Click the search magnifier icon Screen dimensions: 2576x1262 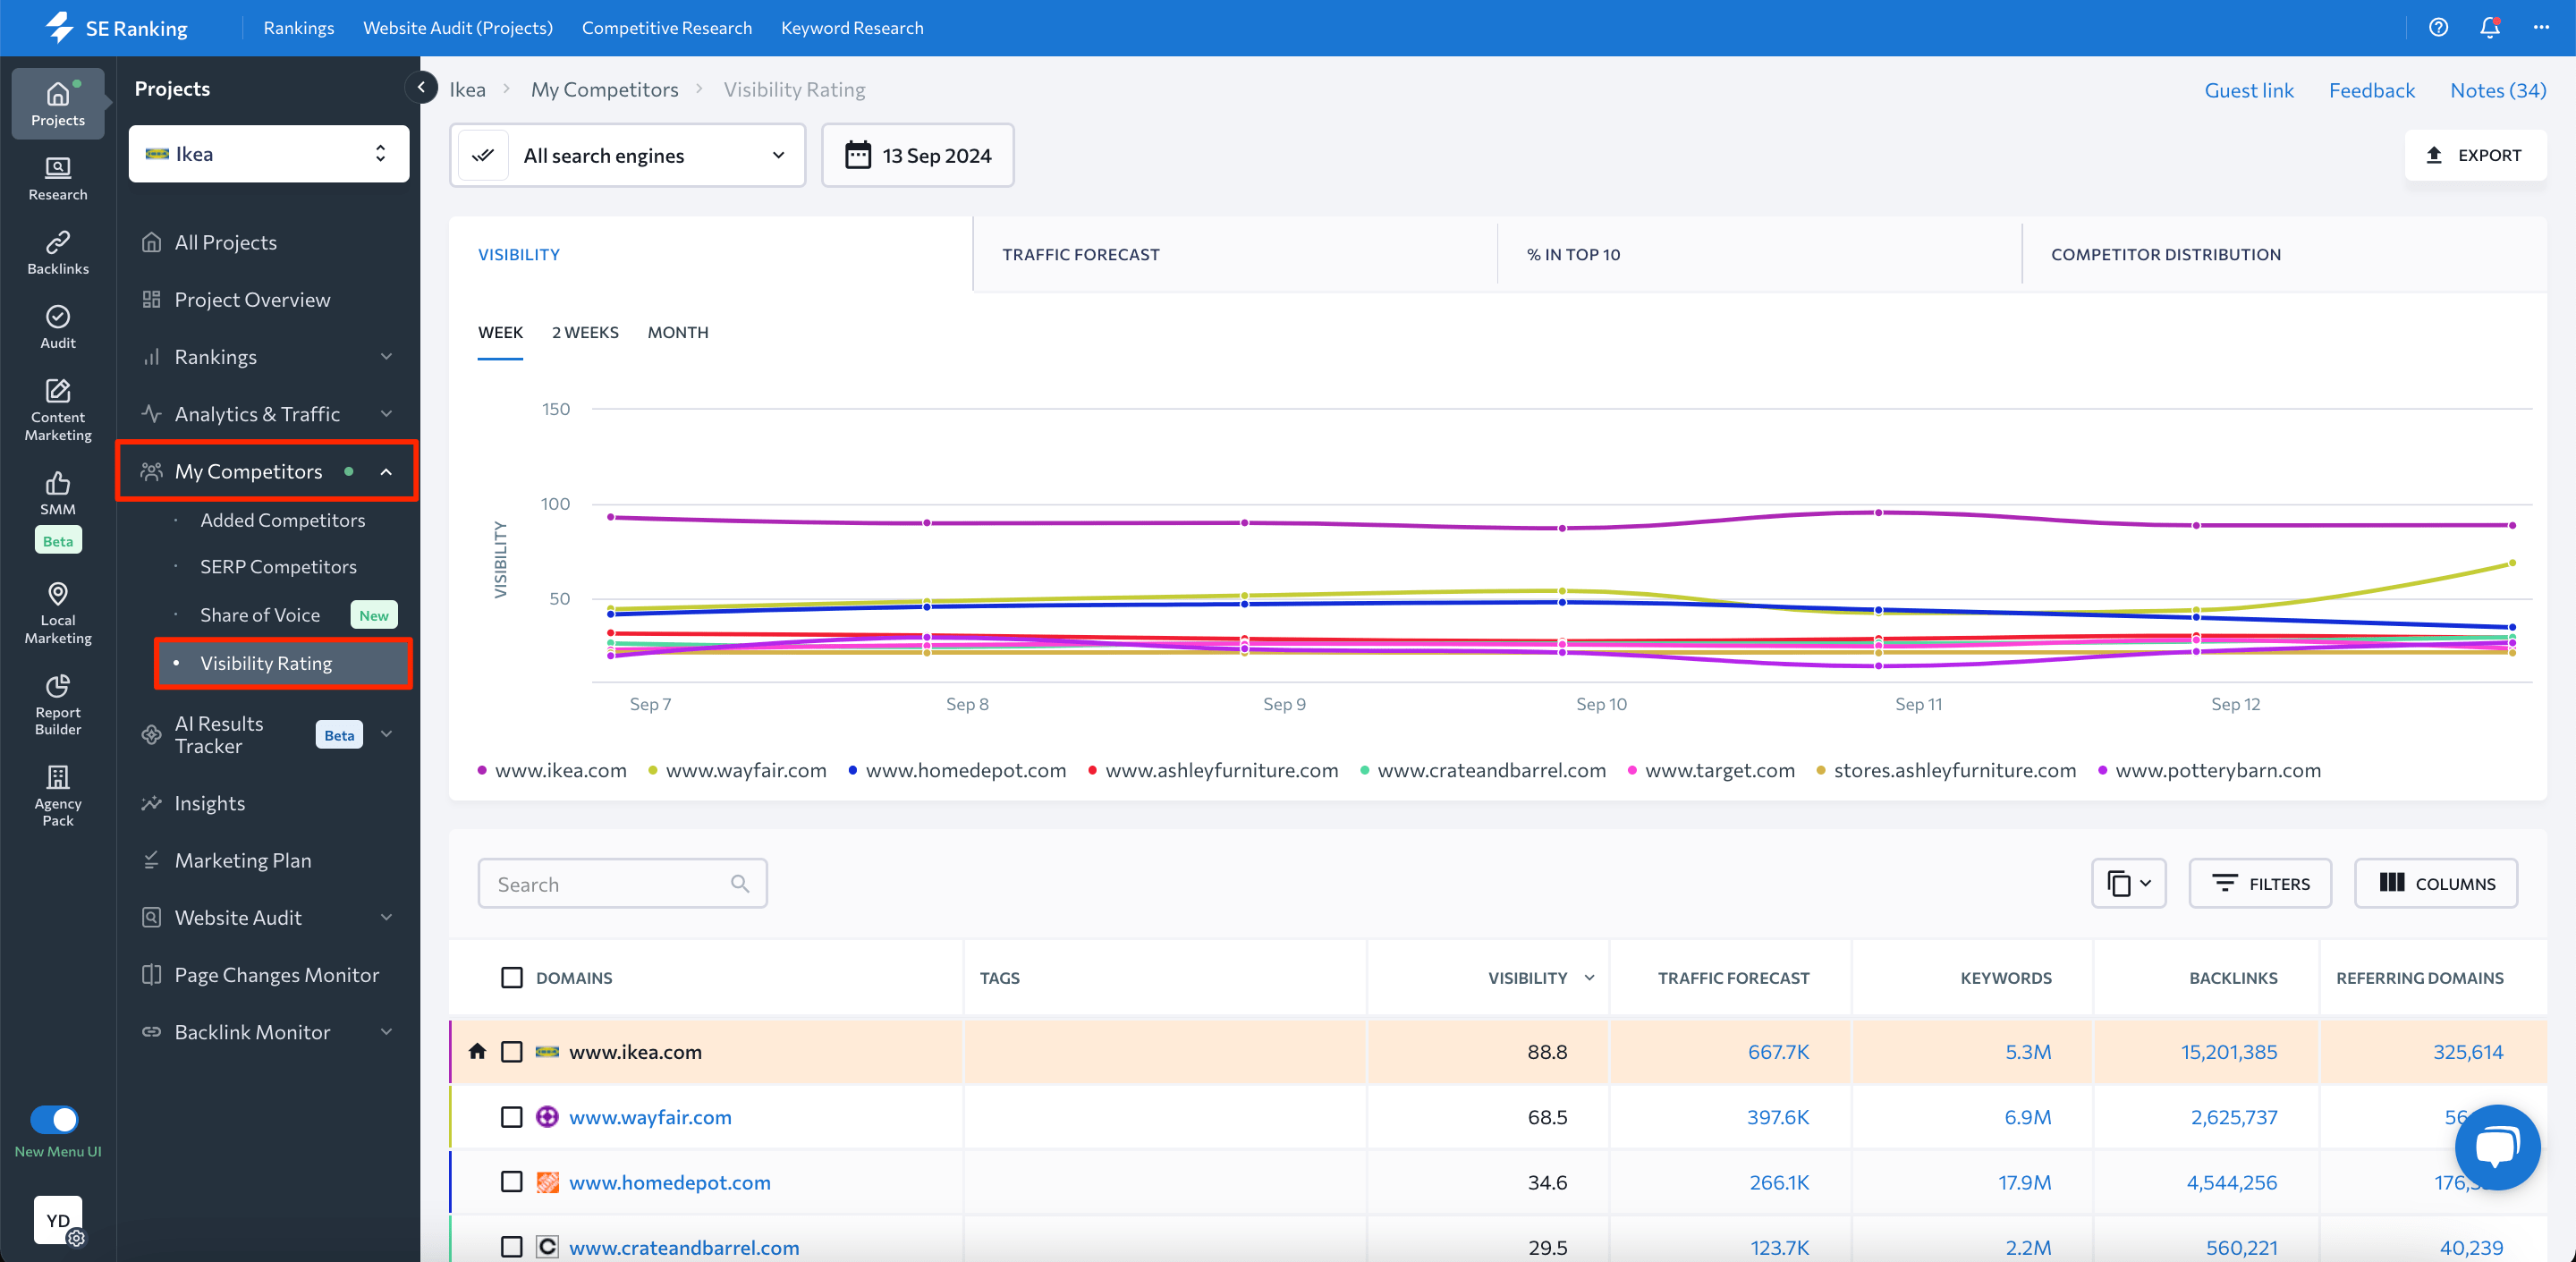tap(740, 884)
